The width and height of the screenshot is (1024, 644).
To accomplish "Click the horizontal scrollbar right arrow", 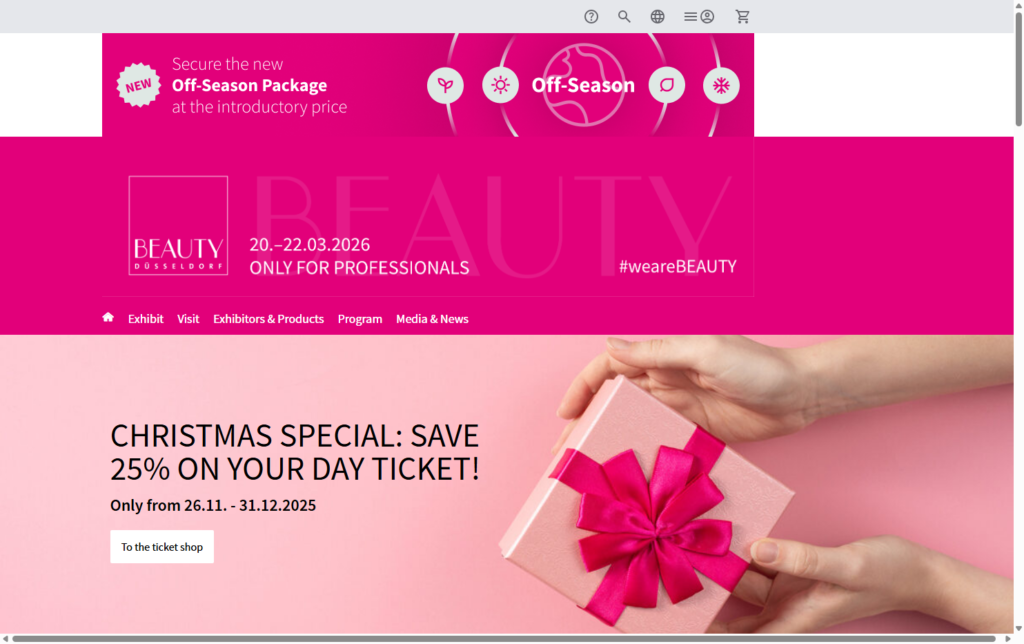I will [x=1008, y=638].
